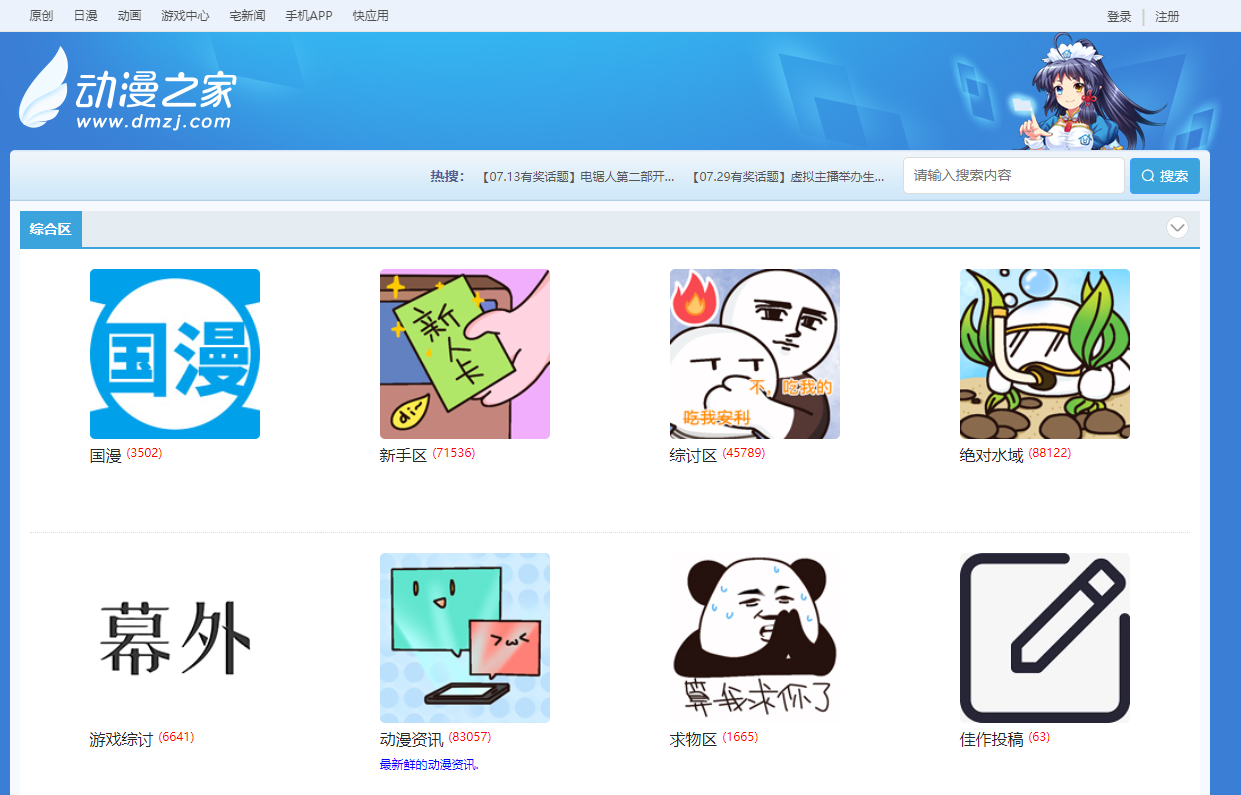Open 游戏中心 in the top menu
The image size is (1241, 795).
[x=185, y=16]
